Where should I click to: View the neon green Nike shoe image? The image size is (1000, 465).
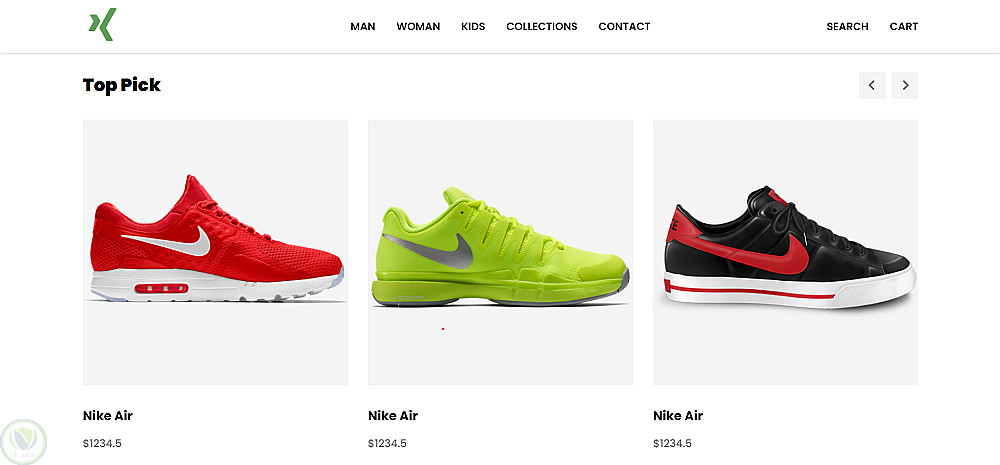click(x=501, y=253)
